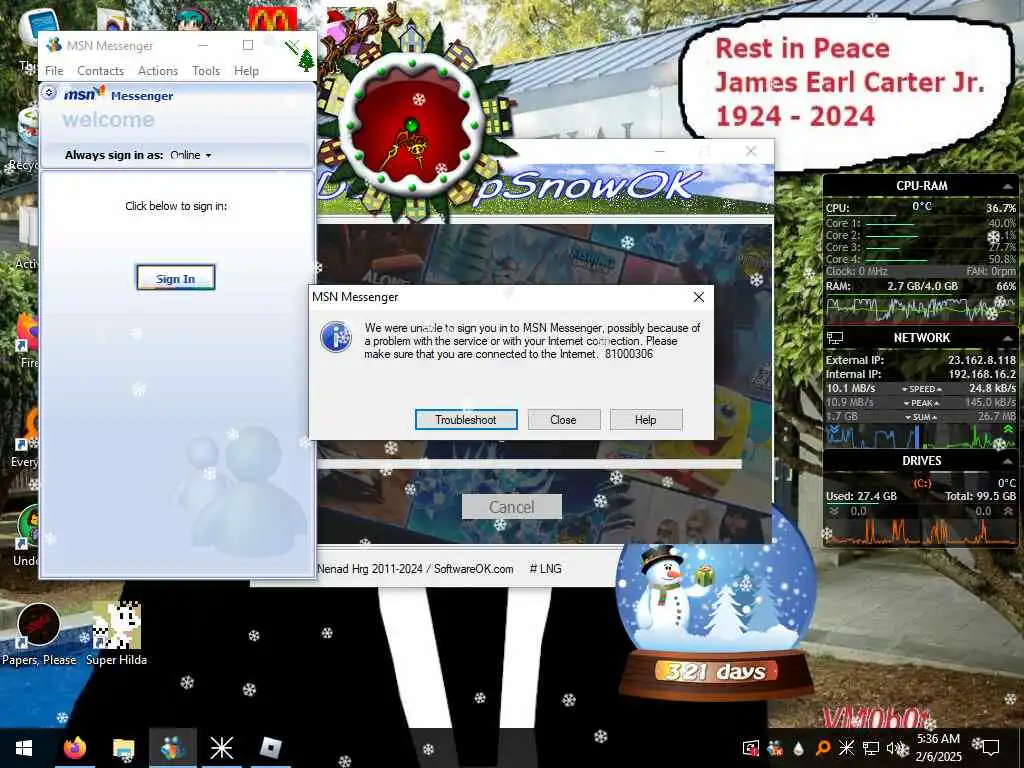Click the green download arrows on network graph

tap(1008, 431)
